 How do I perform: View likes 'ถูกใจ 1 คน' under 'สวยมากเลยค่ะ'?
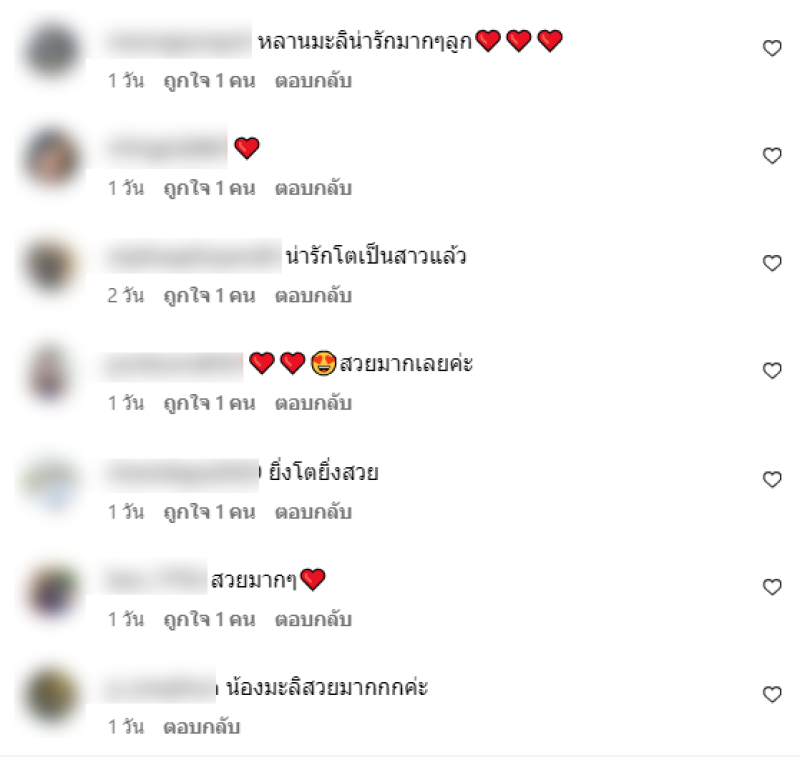click(209, 403)
